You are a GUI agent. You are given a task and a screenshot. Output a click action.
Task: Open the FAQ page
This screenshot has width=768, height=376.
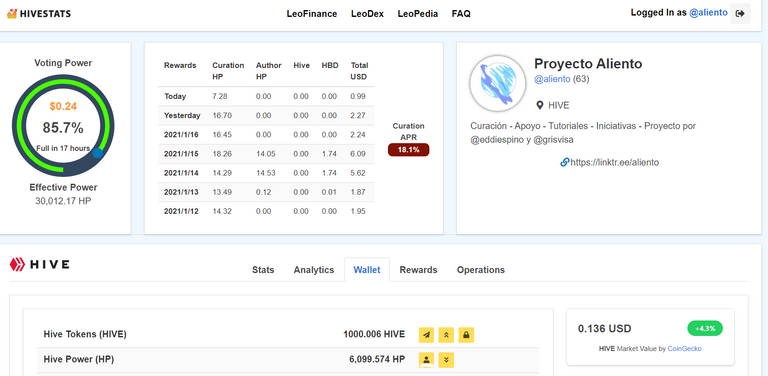coord(461,14)
